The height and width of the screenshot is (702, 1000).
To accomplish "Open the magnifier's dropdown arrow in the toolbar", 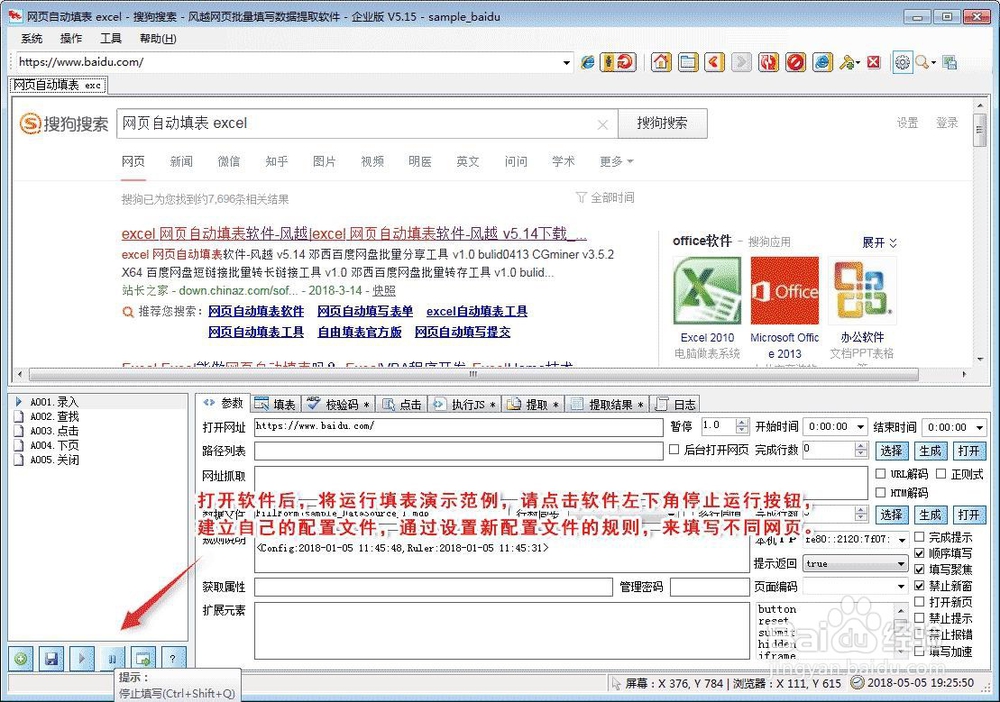I will pos(934,62).
